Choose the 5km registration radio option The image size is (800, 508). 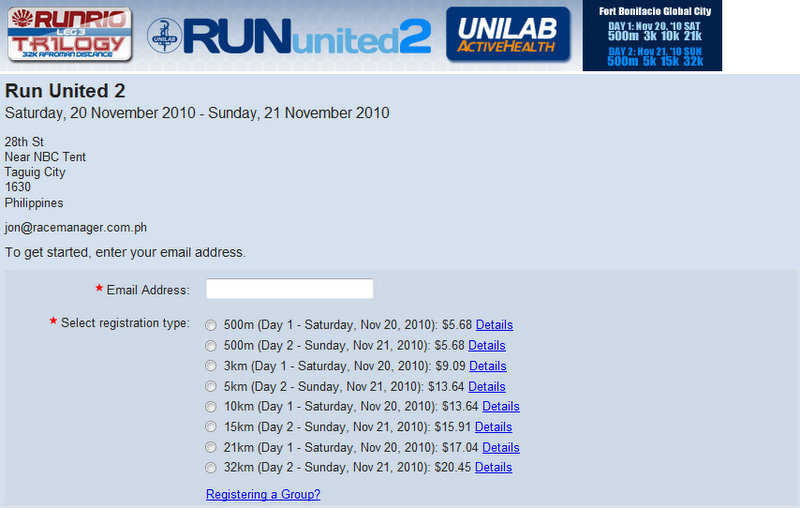tap(210, 387)
